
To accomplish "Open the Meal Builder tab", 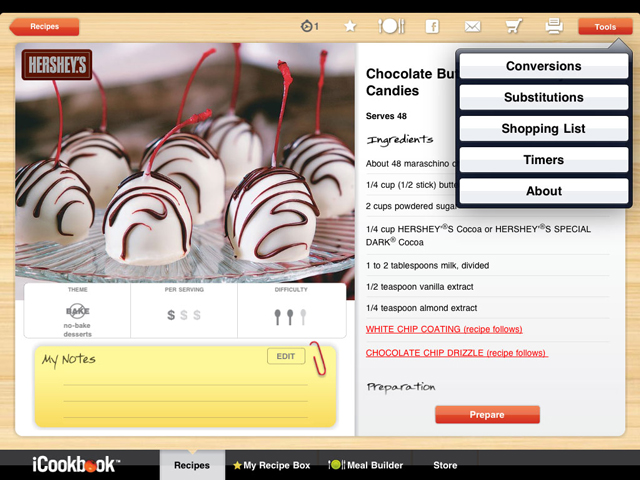I will [x=365, y=465].
